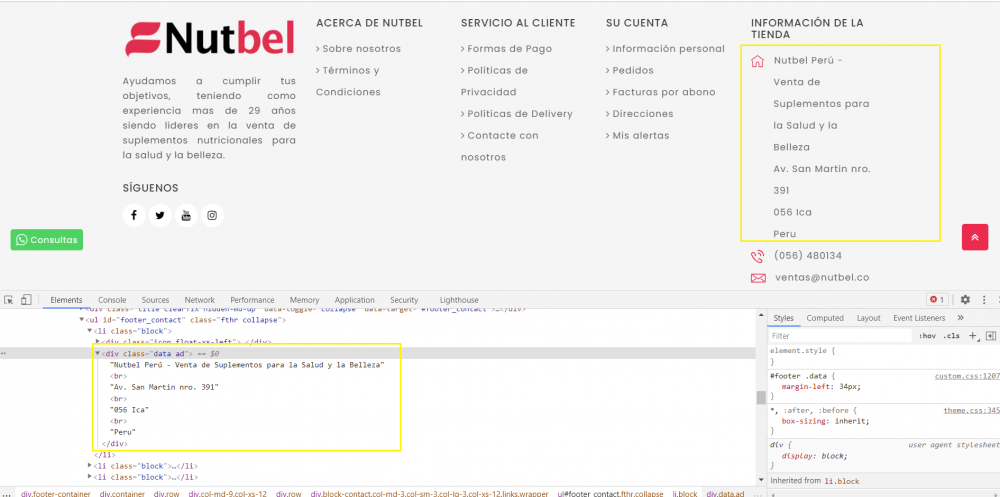This screenshot has width=1000, height=497.
Task: Click the red error count badge
Action: [937, 299]
